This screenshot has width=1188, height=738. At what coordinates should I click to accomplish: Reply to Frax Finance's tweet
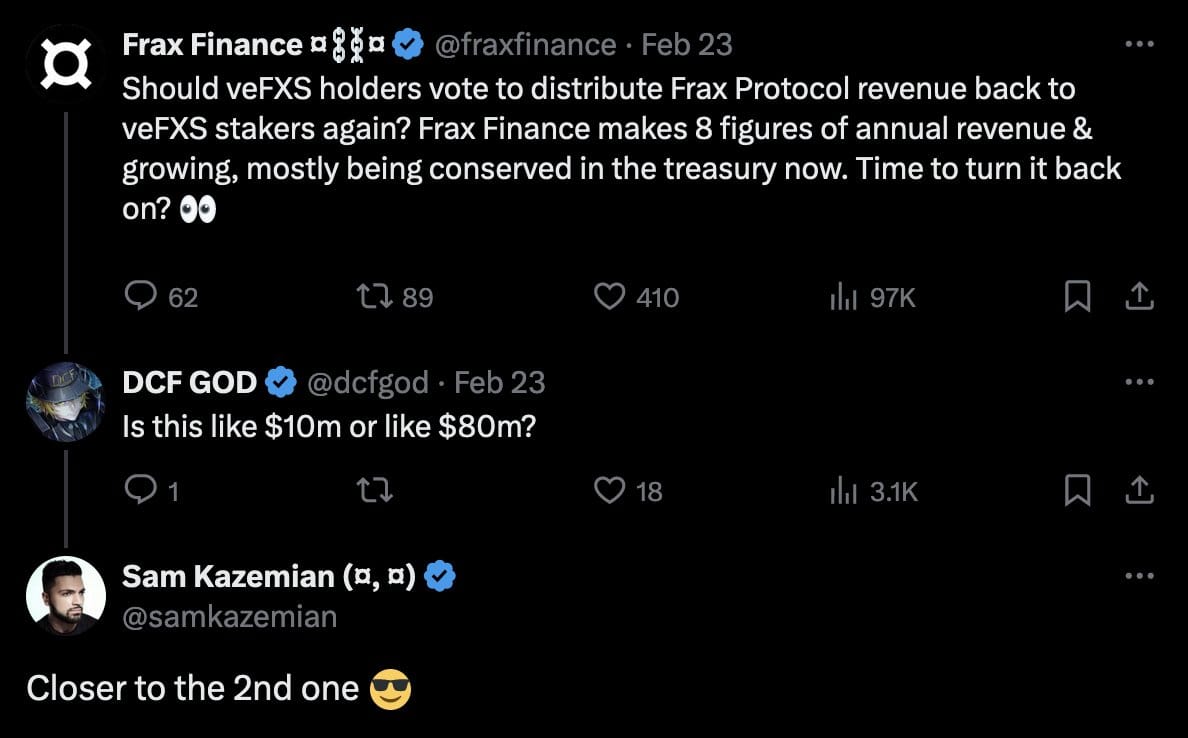coord(140,296)
